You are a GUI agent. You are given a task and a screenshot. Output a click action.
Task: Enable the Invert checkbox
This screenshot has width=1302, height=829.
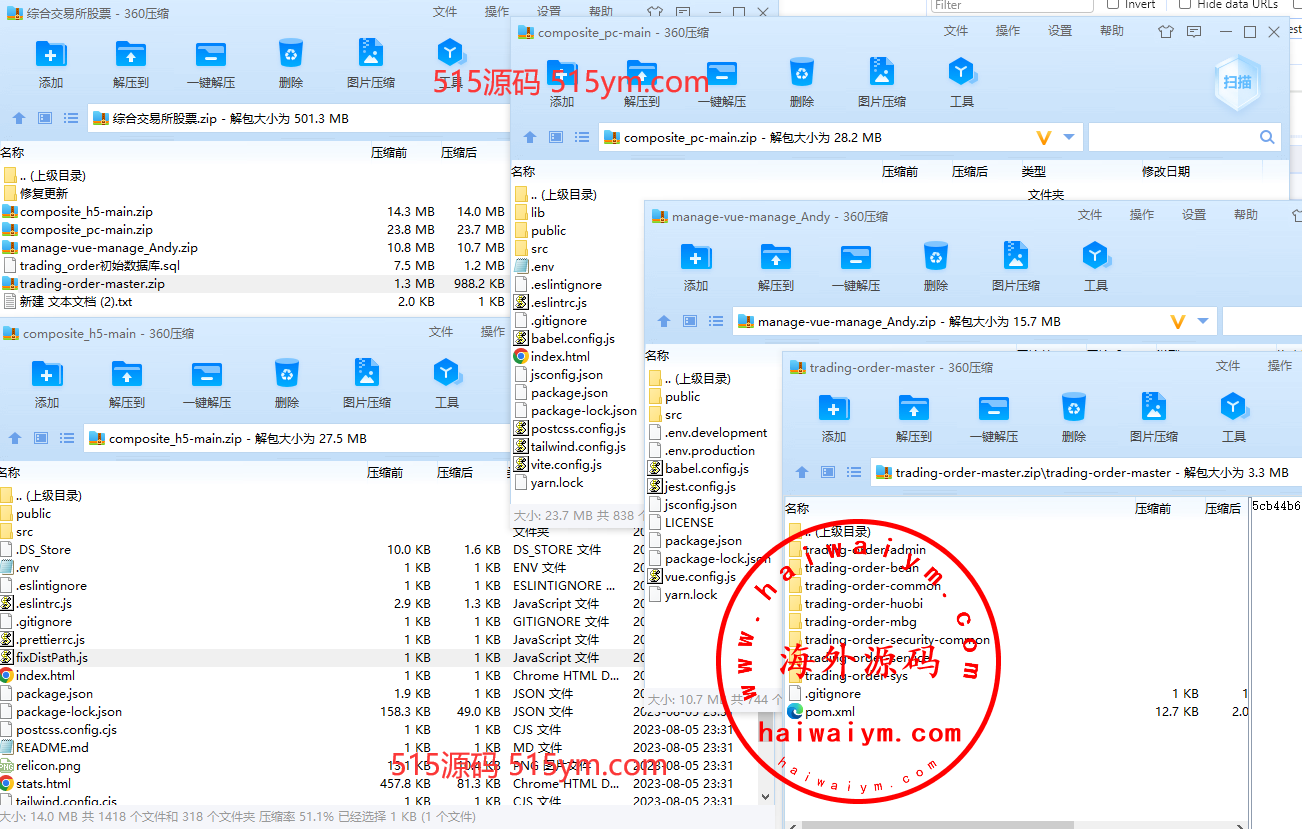1113,5
